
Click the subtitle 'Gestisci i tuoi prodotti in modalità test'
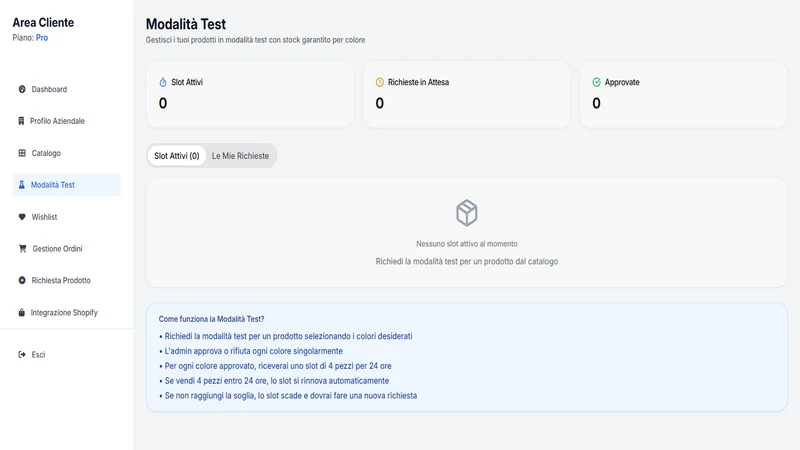click(x=255, y=40)
